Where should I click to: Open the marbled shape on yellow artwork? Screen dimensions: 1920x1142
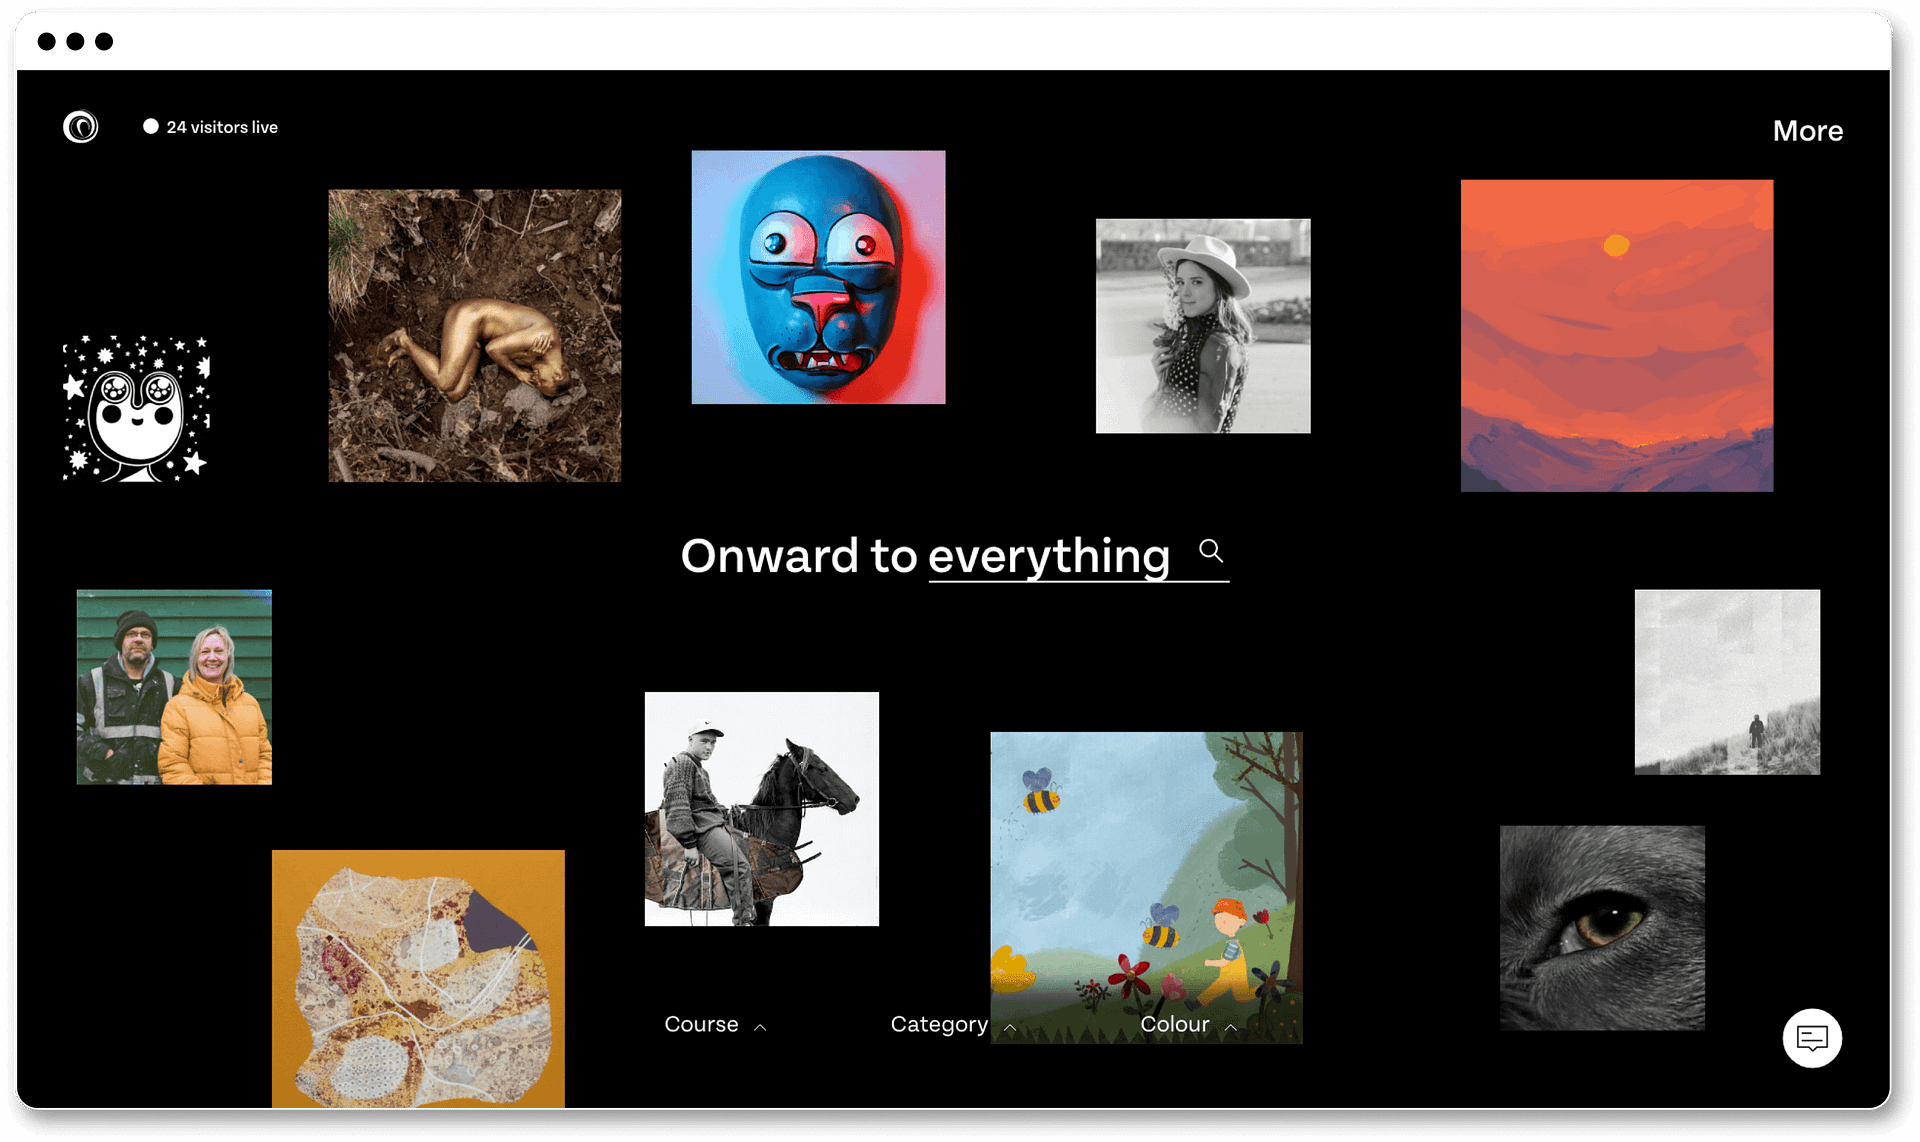pyautogui.click(x=418, y=979)
